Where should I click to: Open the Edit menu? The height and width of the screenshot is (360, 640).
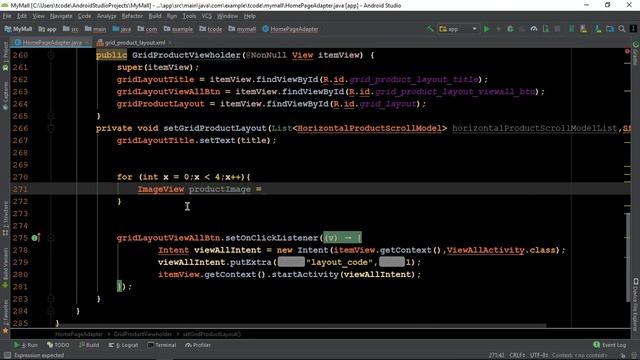coord(22,16)
